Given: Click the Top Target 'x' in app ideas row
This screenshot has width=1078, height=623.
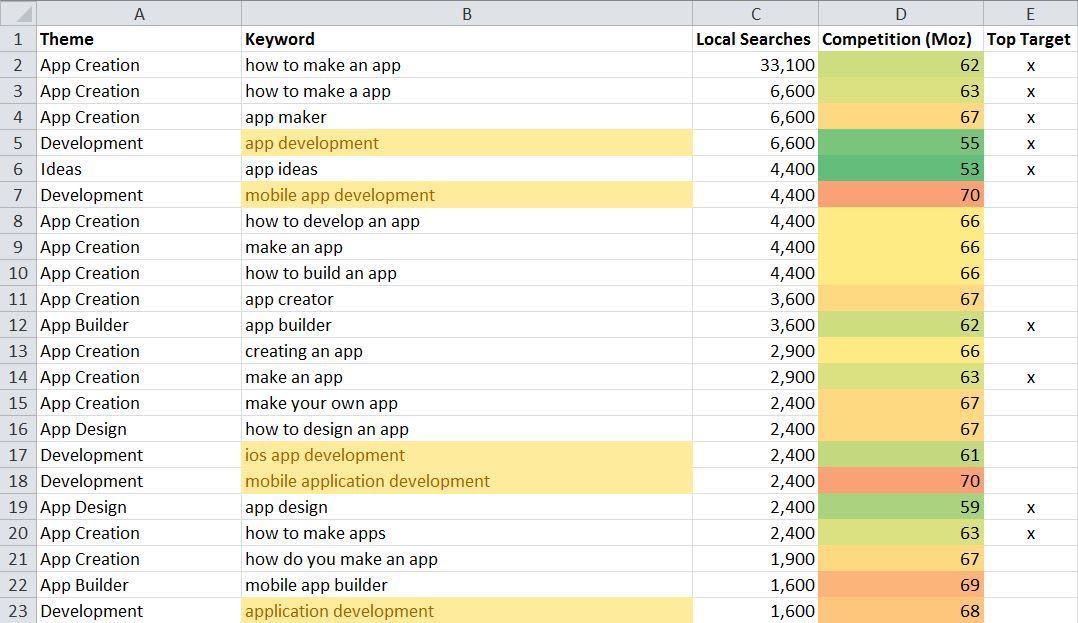Looking at the screenshot, I should coord(1031,169).
